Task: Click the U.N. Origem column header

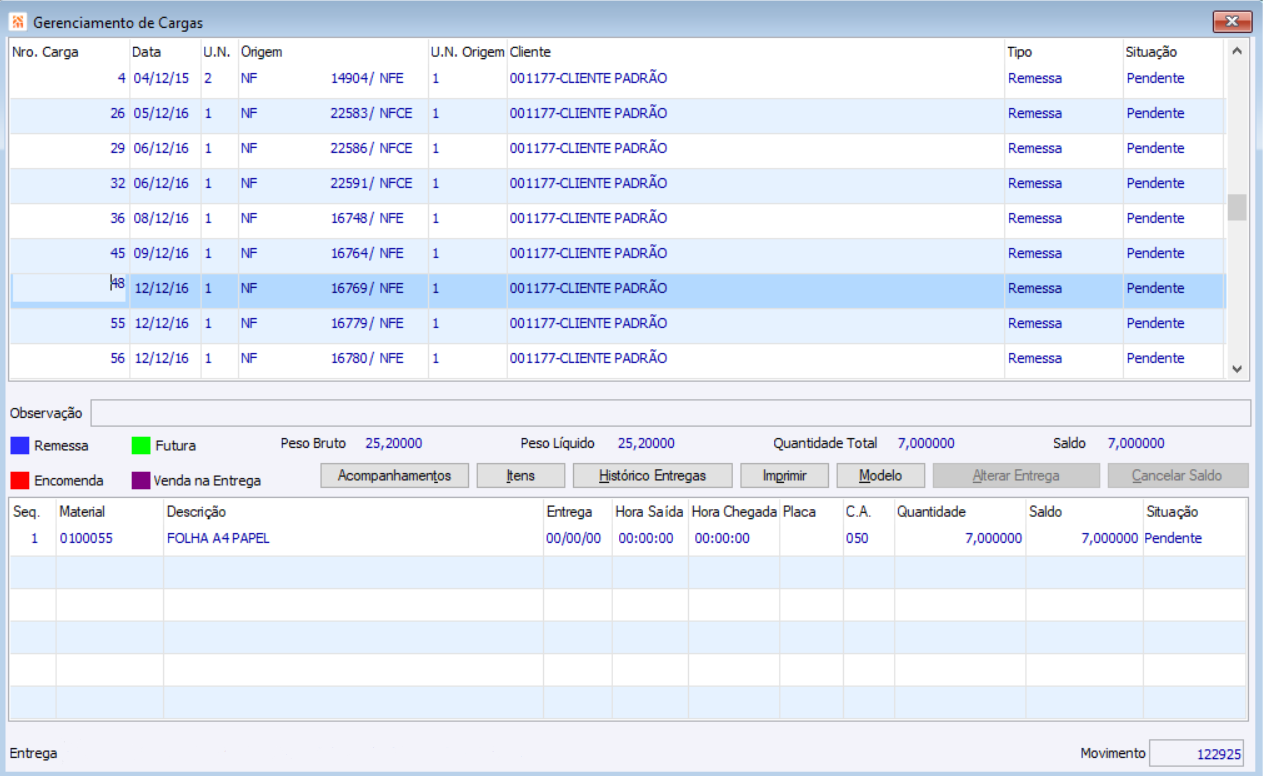Action: pyautogui.click(x=467, y=52)
